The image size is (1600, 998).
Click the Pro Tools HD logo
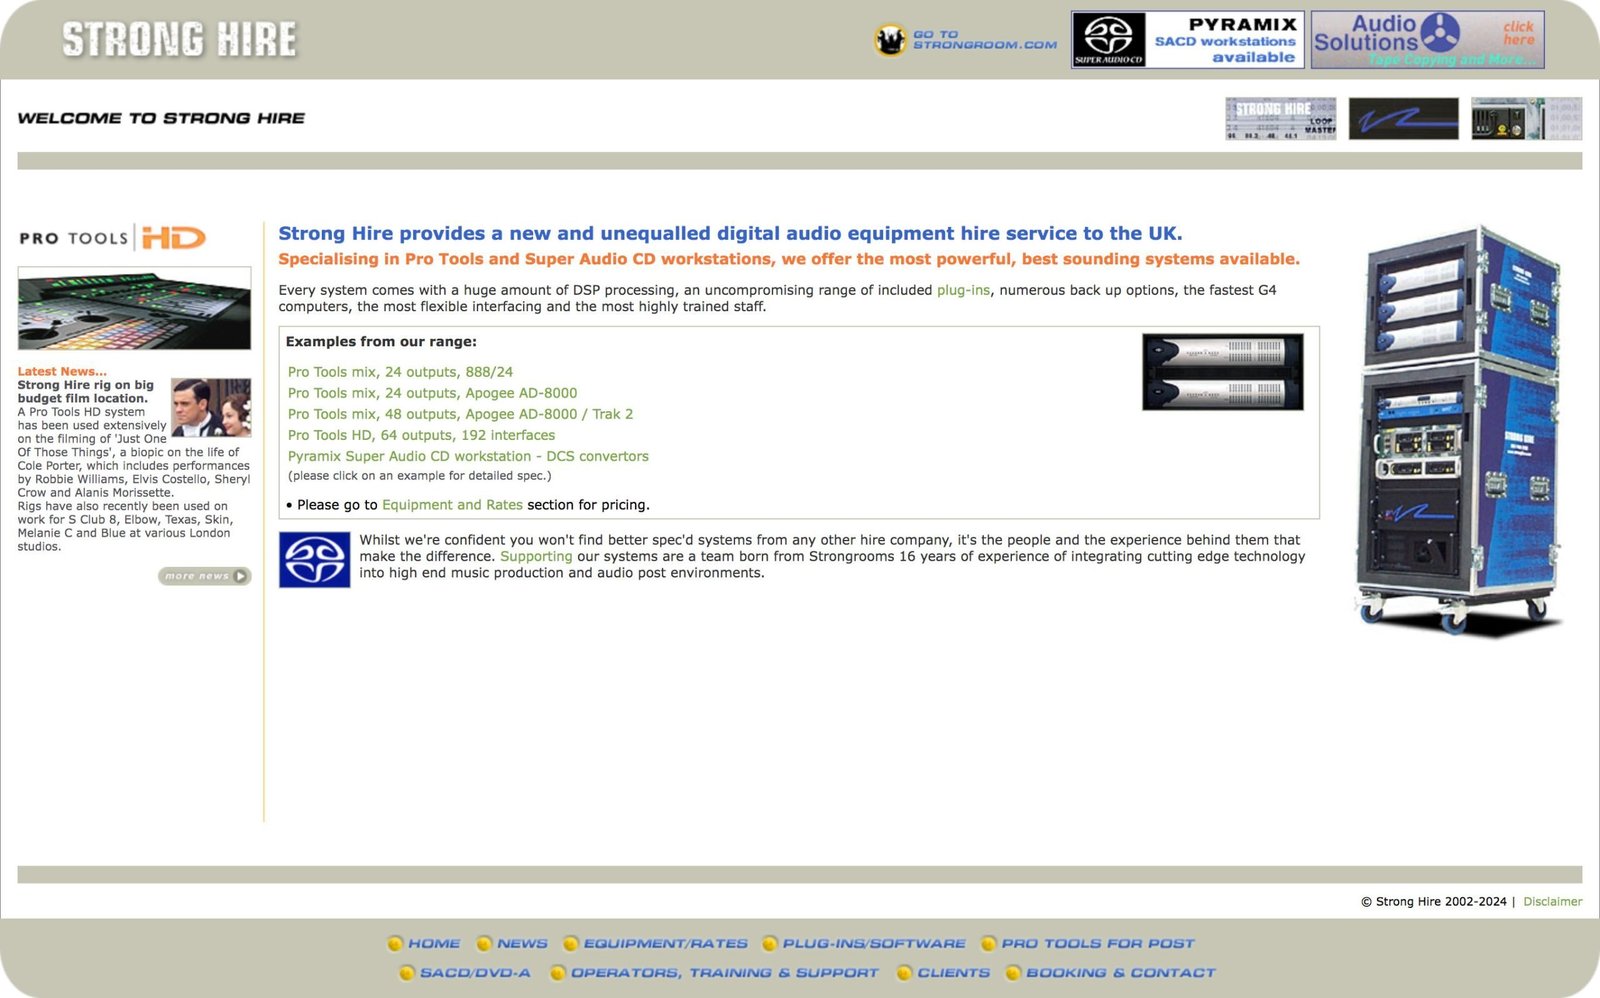pyautogui.click(x=112, y=238)
